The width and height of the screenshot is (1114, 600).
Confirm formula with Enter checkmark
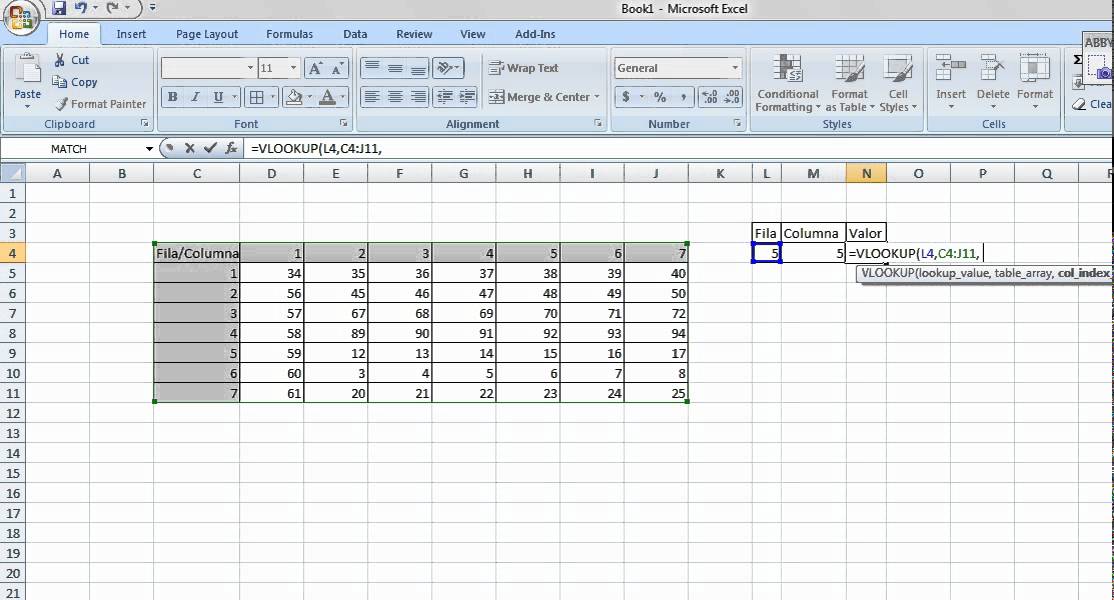pyautogui.click(x=210, y=148)
